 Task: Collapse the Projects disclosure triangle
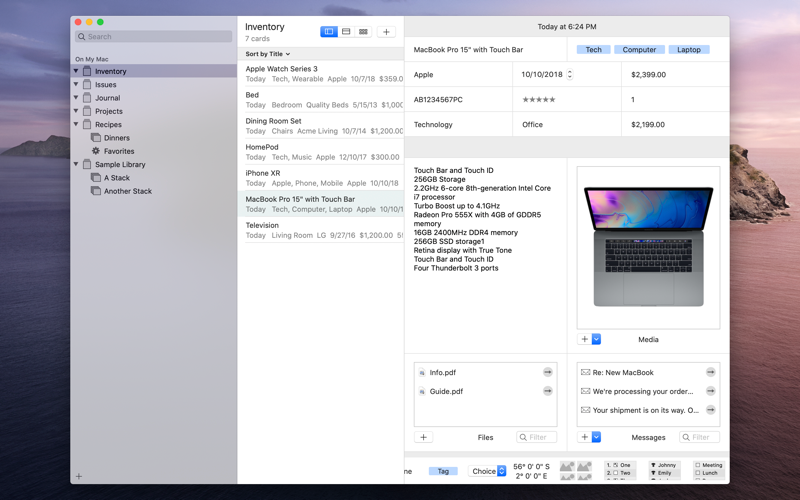[76, 111]
